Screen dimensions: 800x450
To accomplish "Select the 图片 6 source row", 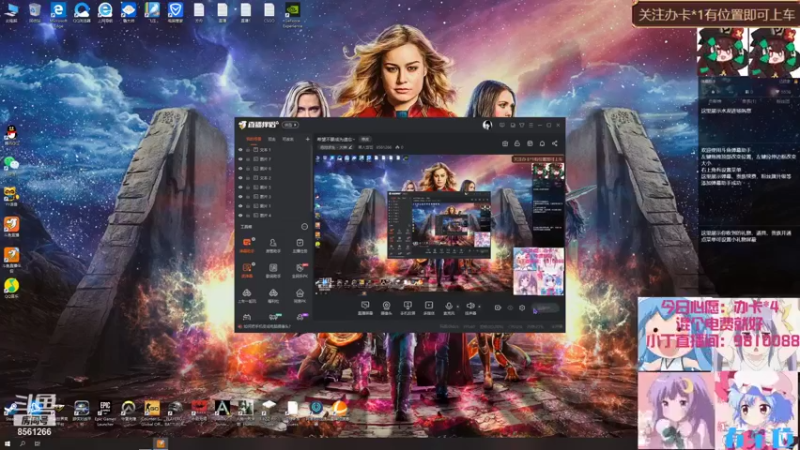I will click(273, 168).
